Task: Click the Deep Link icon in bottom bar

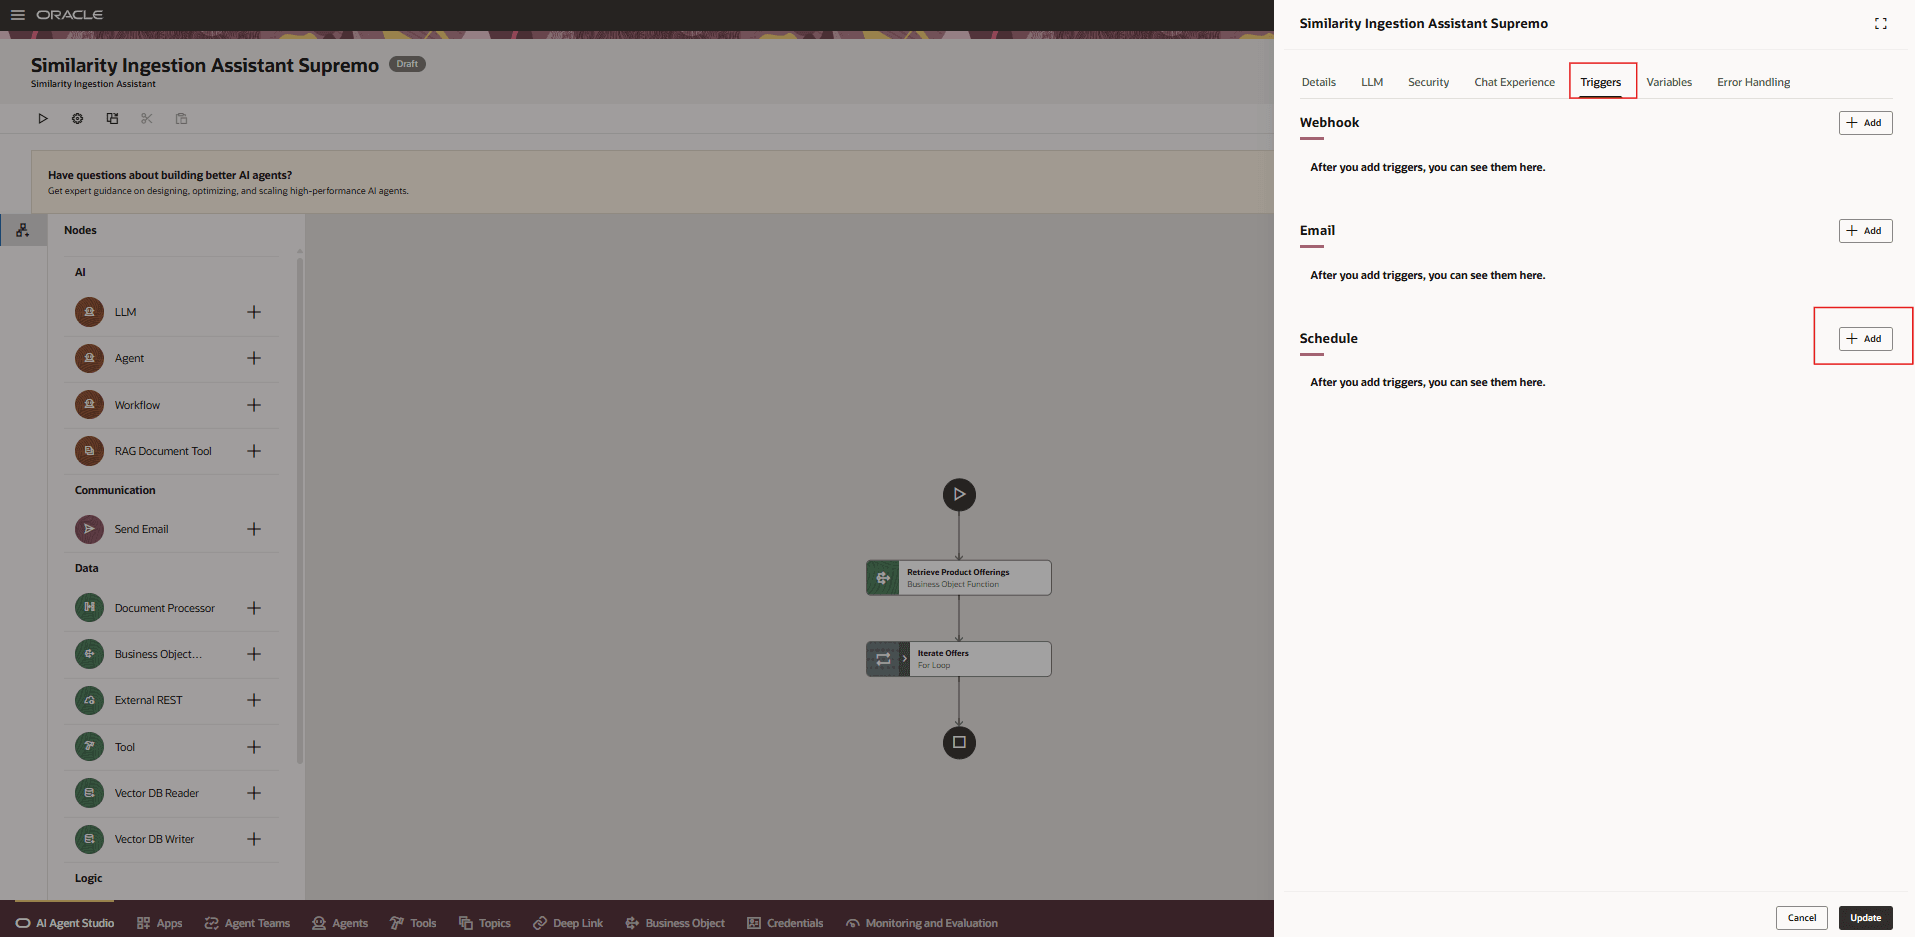Action: pos(541,922)
